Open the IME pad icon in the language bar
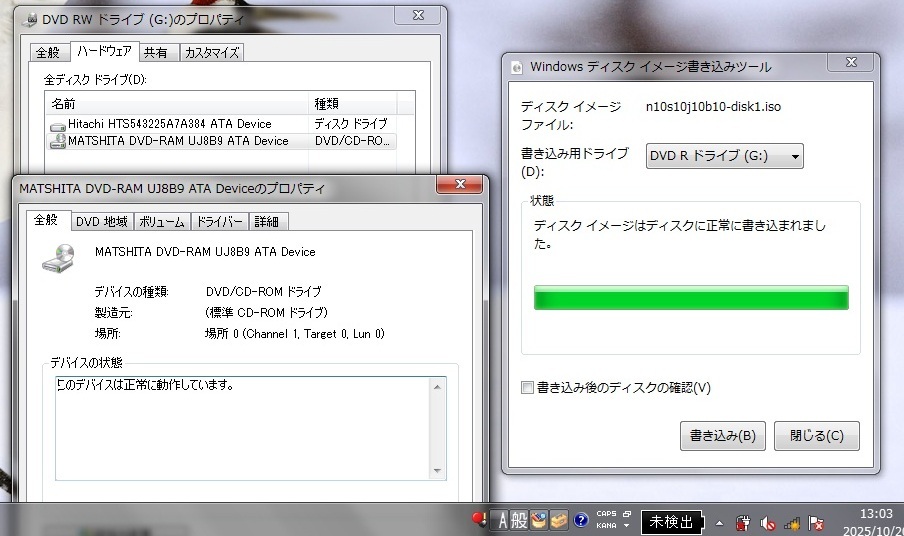The width and height of the screenshot is (904, 536). click(538, 520)
